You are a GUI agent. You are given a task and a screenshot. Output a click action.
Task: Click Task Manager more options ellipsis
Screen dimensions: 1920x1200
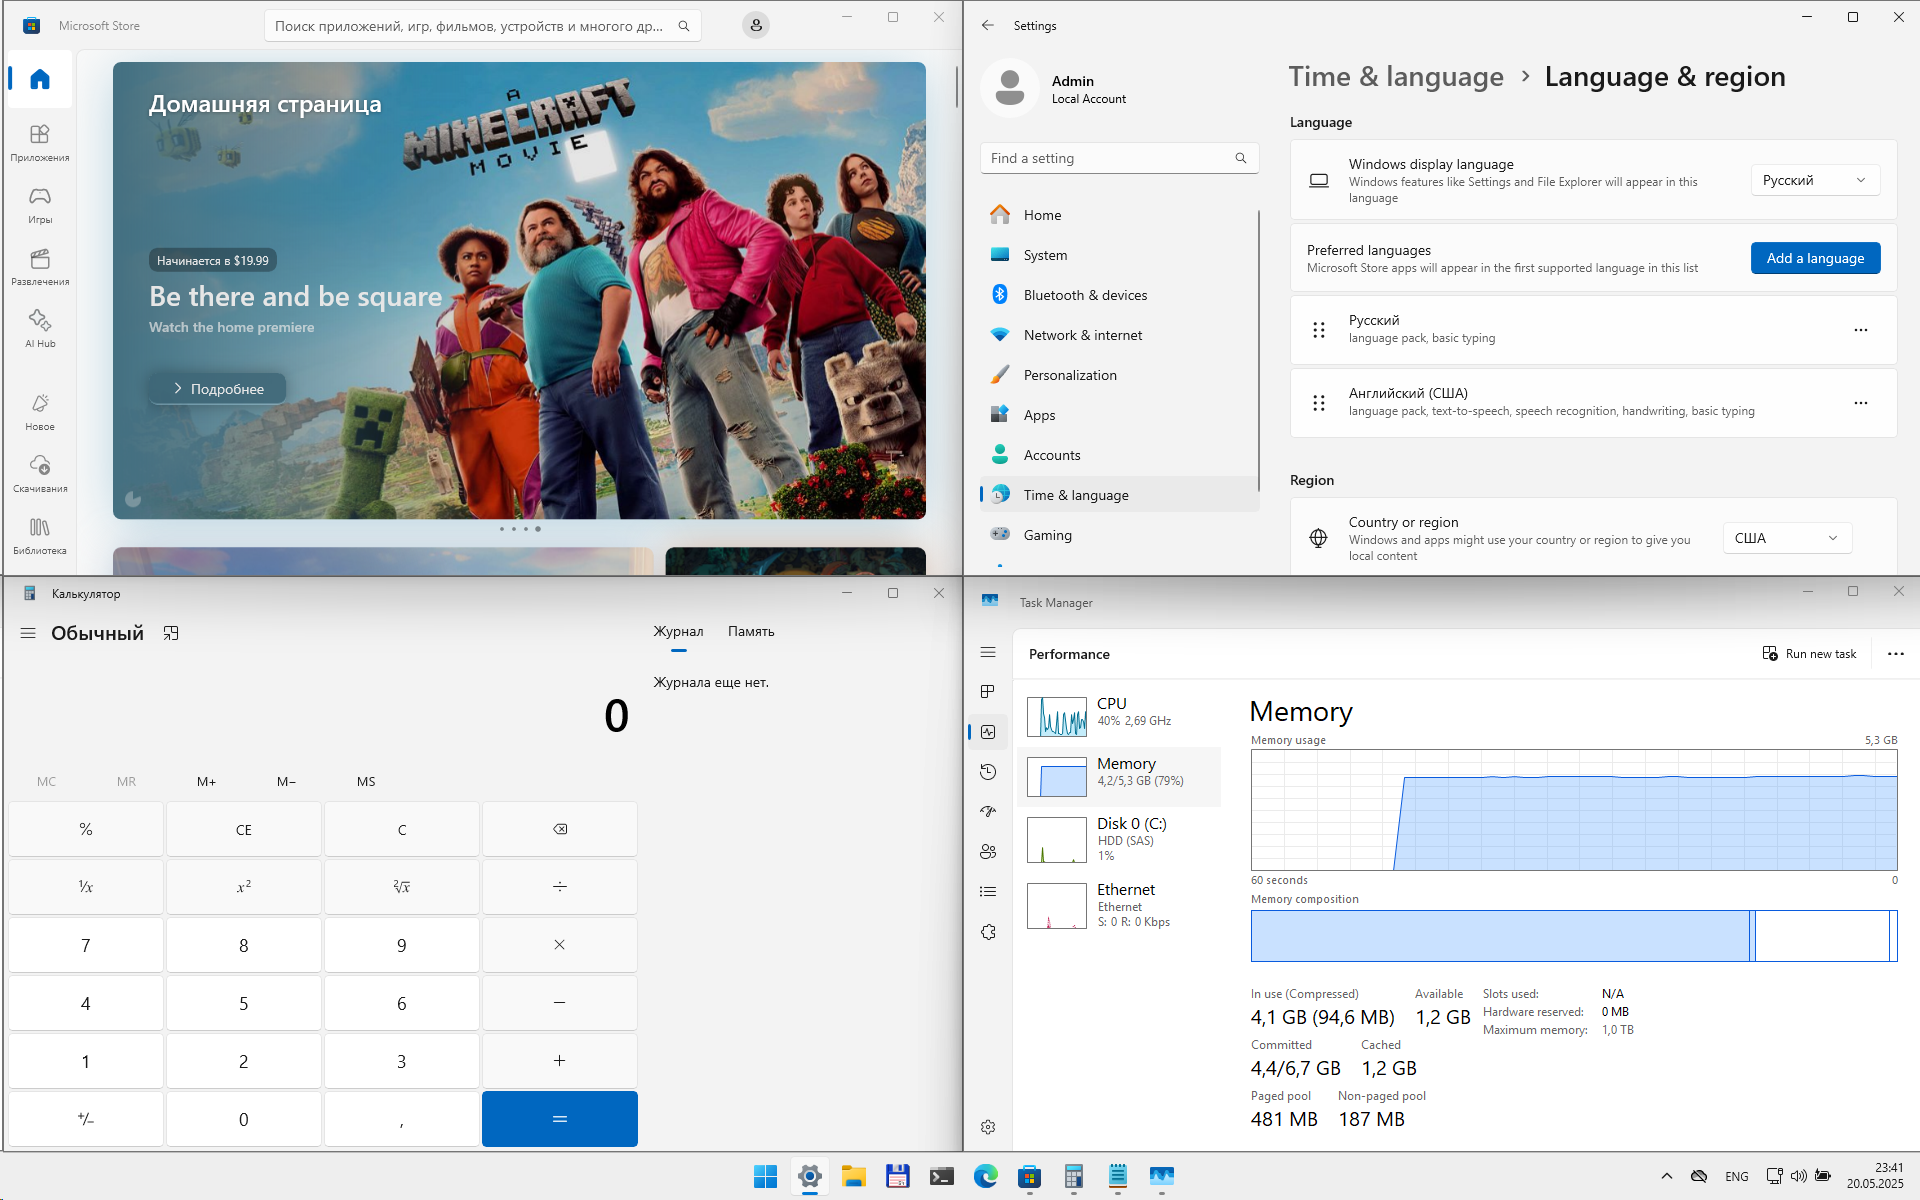[x=1896, y=654]
